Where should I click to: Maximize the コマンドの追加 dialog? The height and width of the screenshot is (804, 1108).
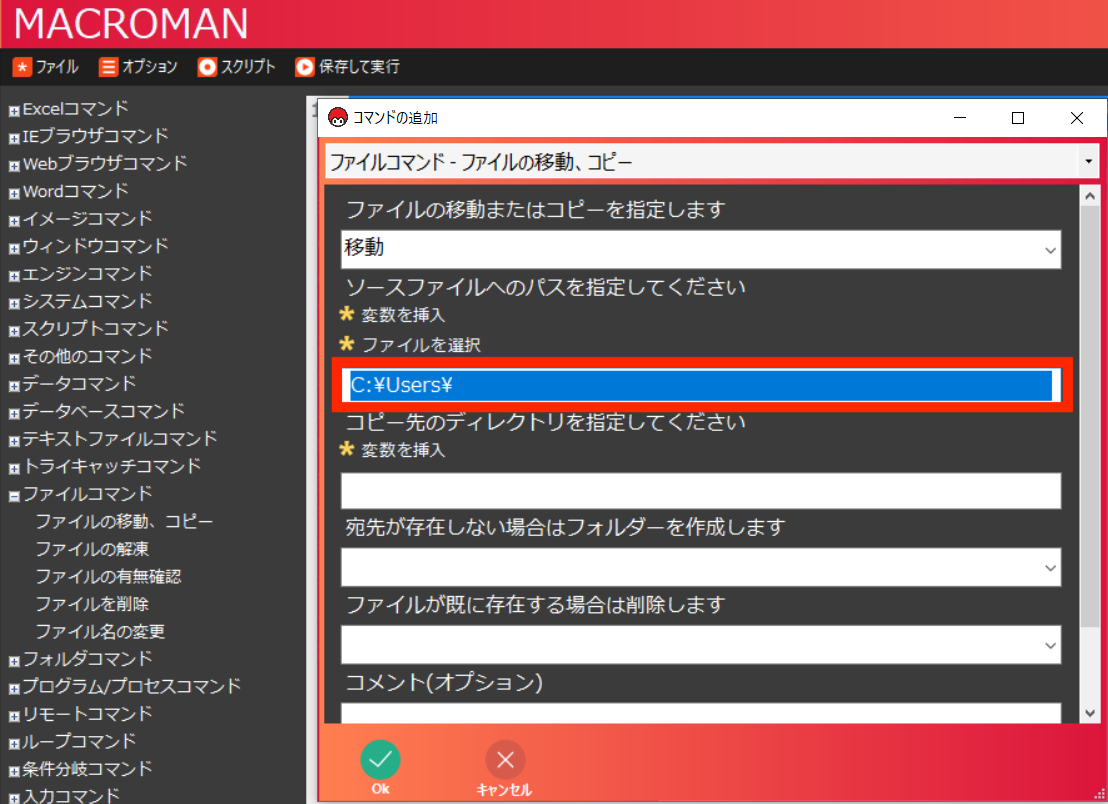point(1018,118)
